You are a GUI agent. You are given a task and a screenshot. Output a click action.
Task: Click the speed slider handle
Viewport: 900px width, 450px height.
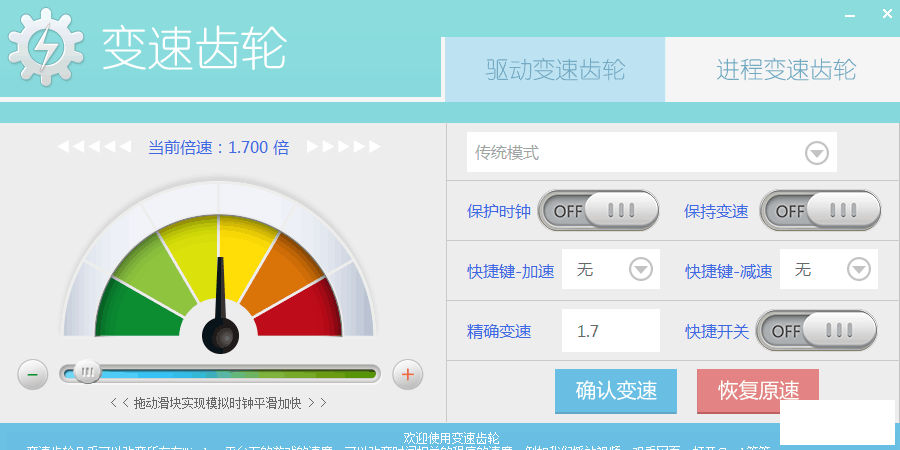pos(87,373)
